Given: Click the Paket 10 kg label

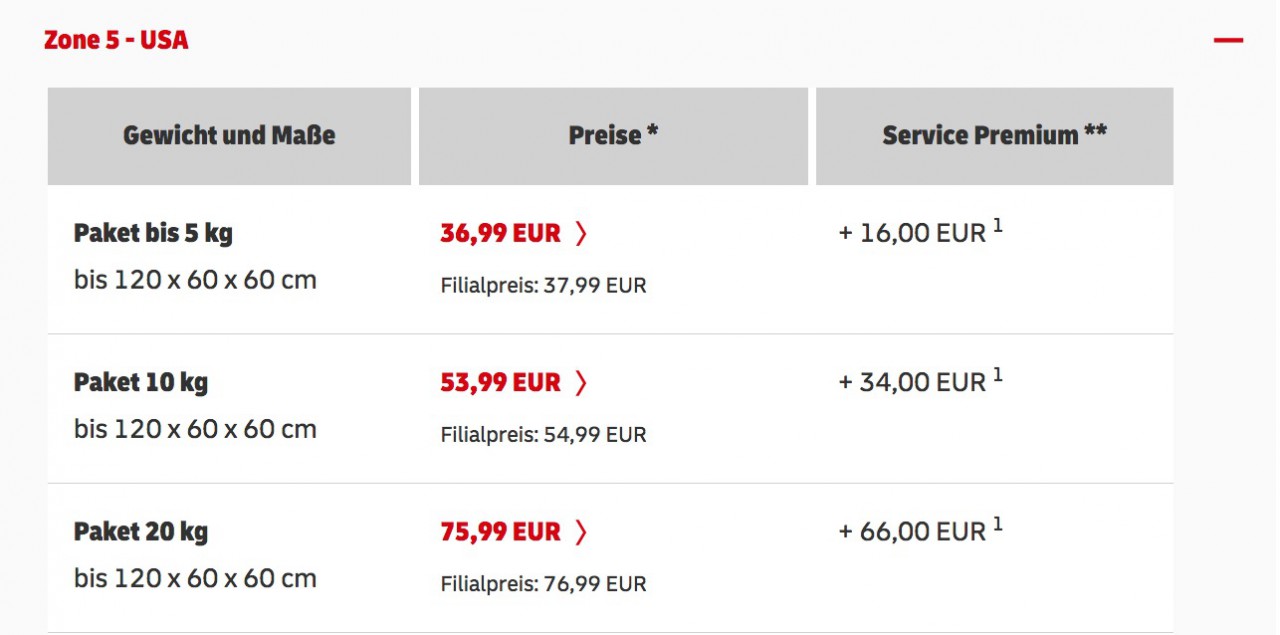Looking at the screenshot, I should pos(141,382).
